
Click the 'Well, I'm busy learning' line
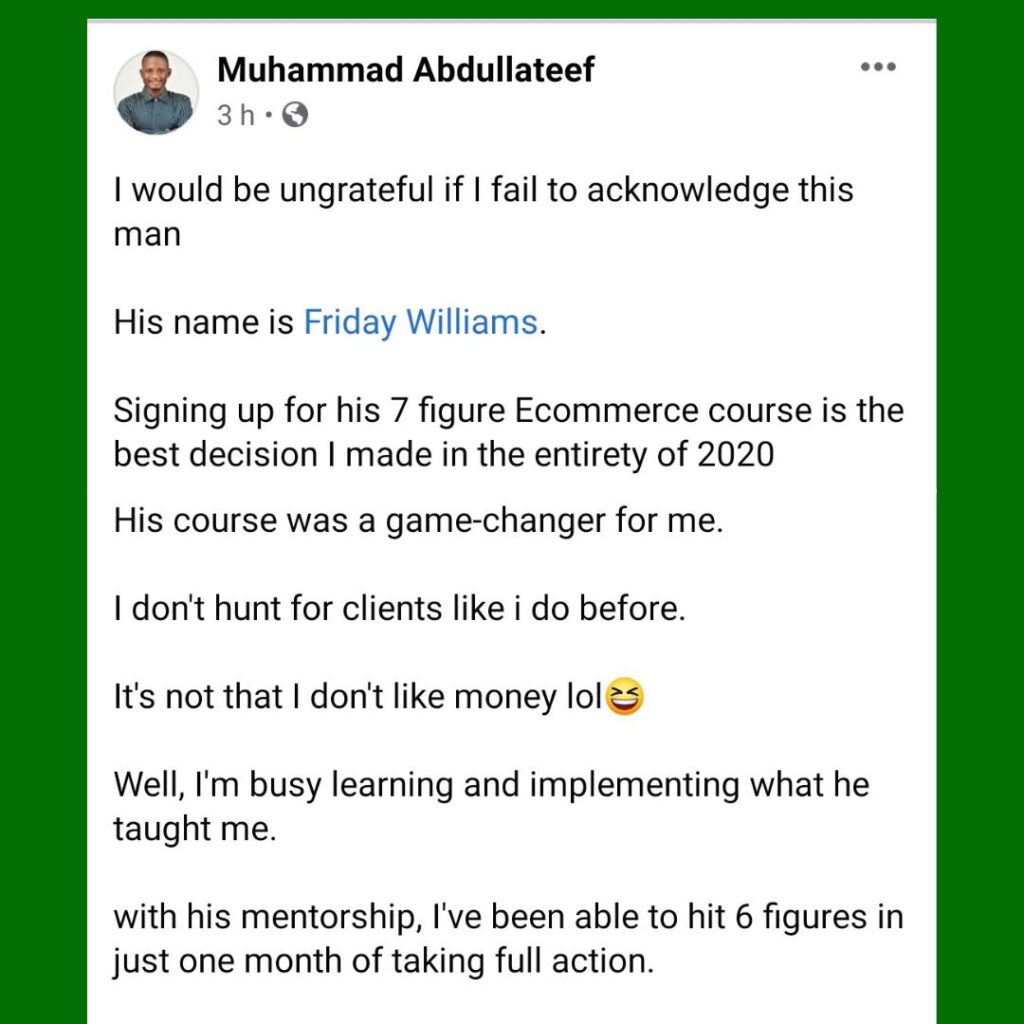click(x=491, y=786)
